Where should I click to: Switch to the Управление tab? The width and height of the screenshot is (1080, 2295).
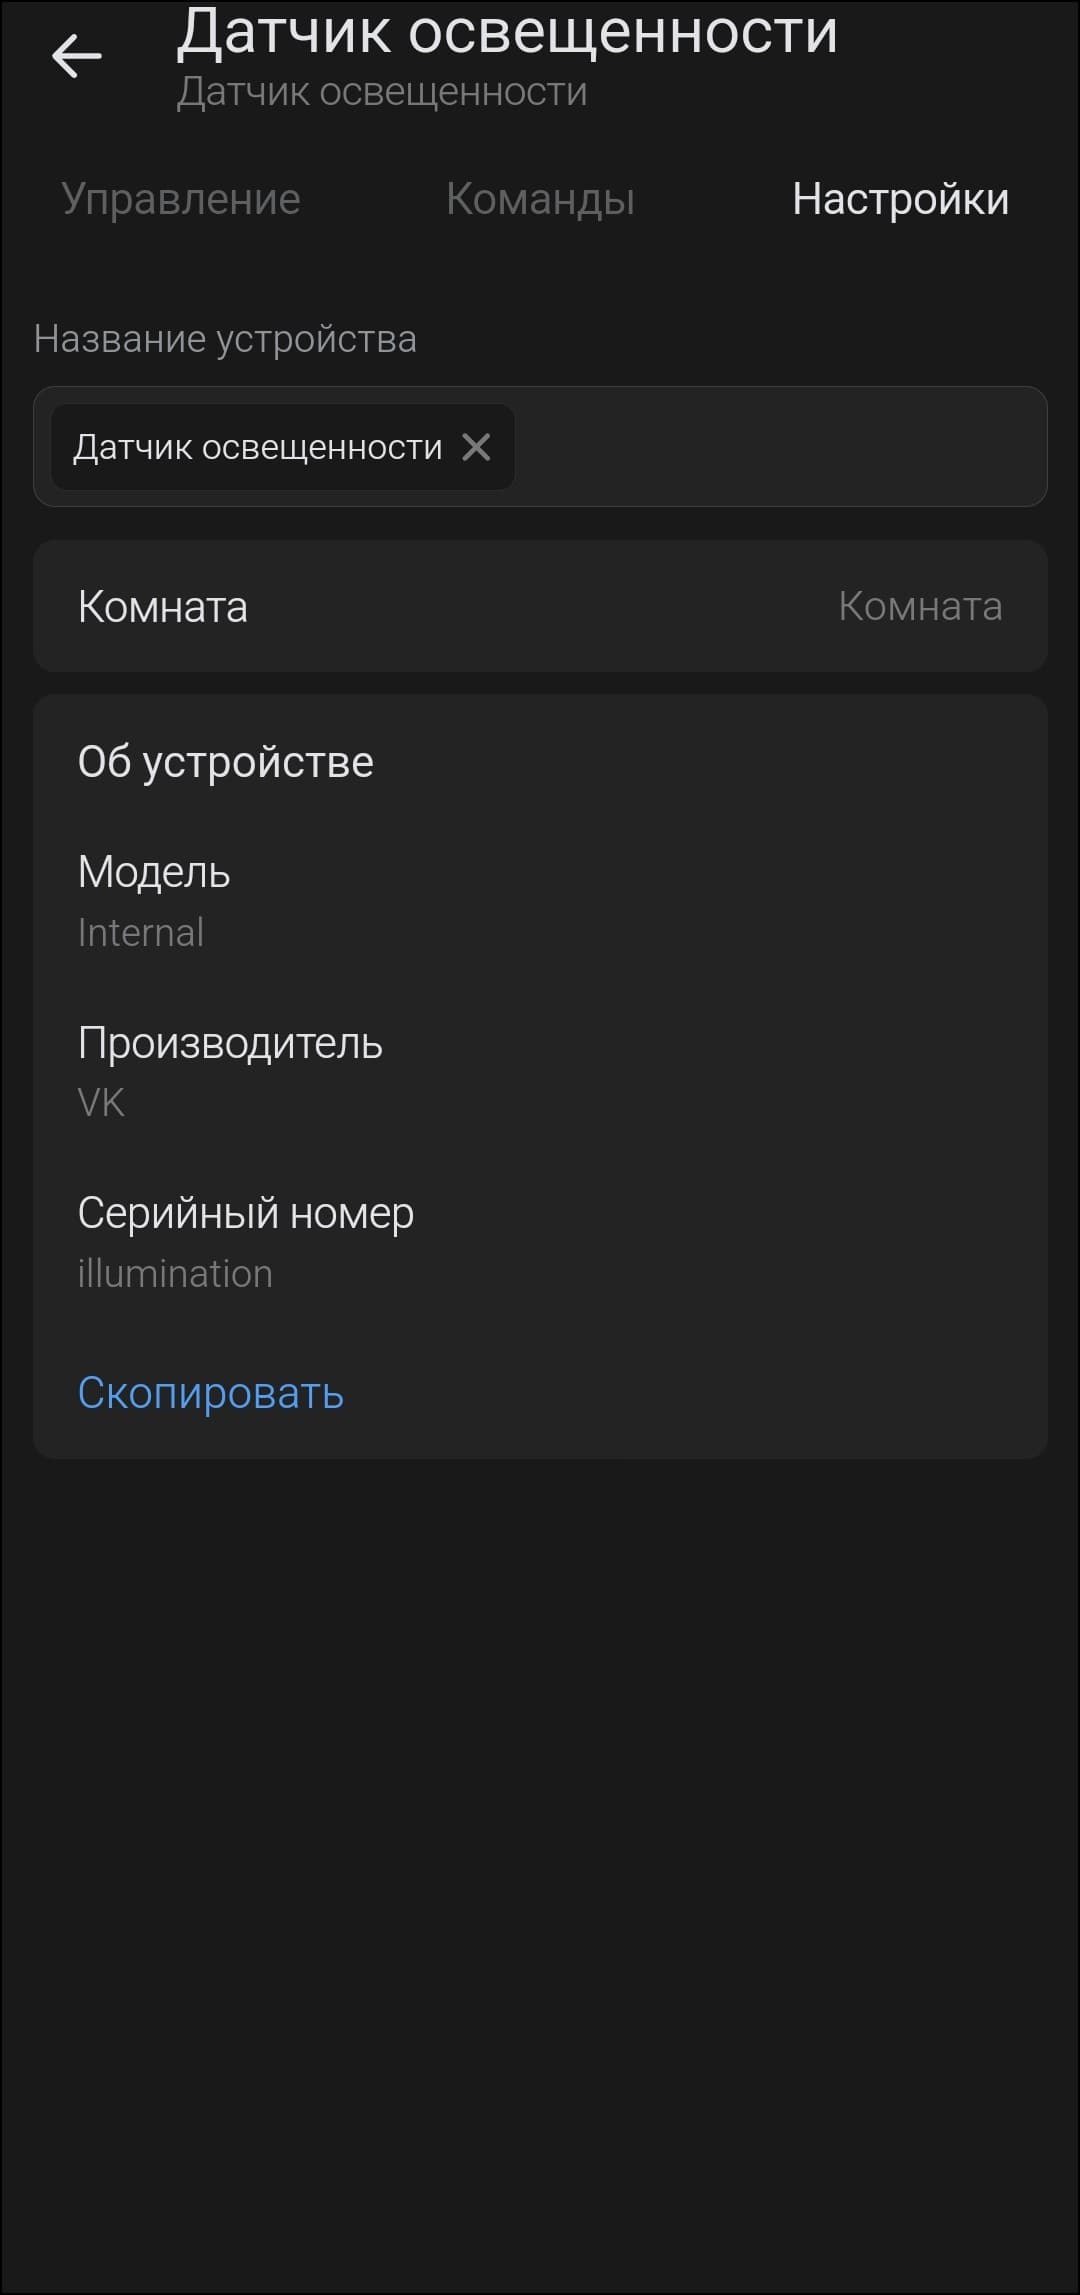pyautogui.click(x=181, y=199)
